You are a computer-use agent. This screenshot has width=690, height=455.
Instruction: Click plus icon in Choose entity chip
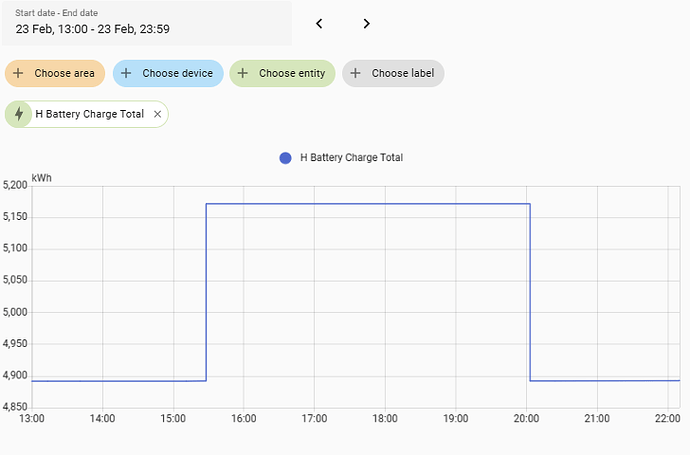coord(242,73)
